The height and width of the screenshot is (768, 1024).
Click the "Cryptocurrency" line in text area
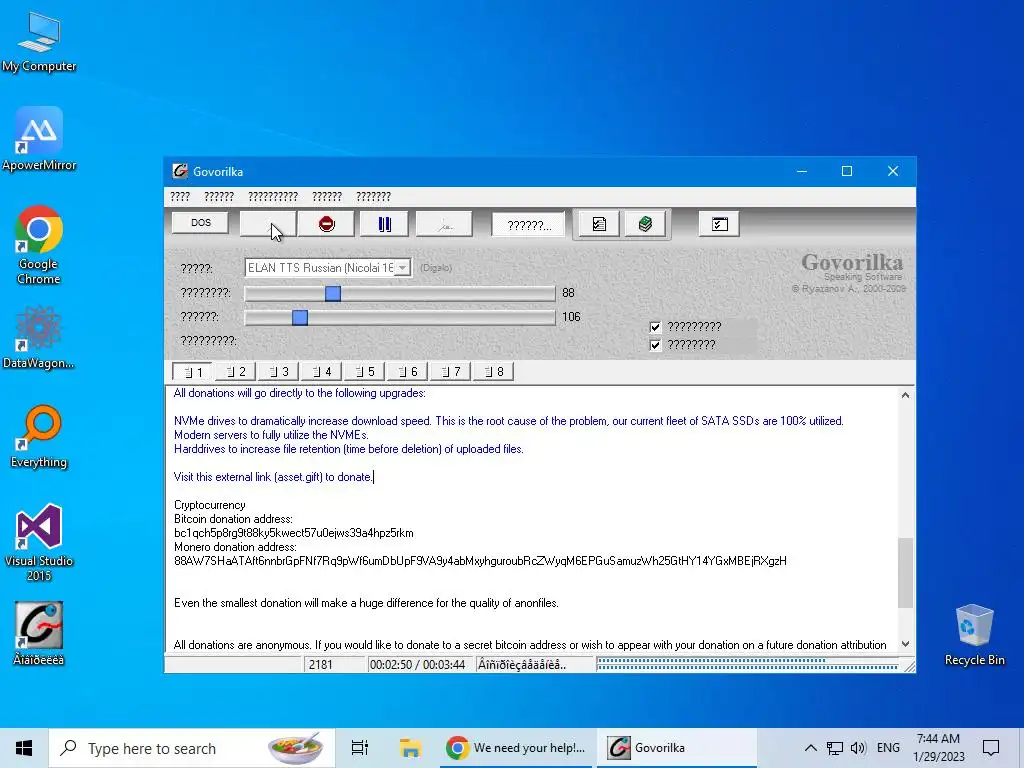pos(210,505)
